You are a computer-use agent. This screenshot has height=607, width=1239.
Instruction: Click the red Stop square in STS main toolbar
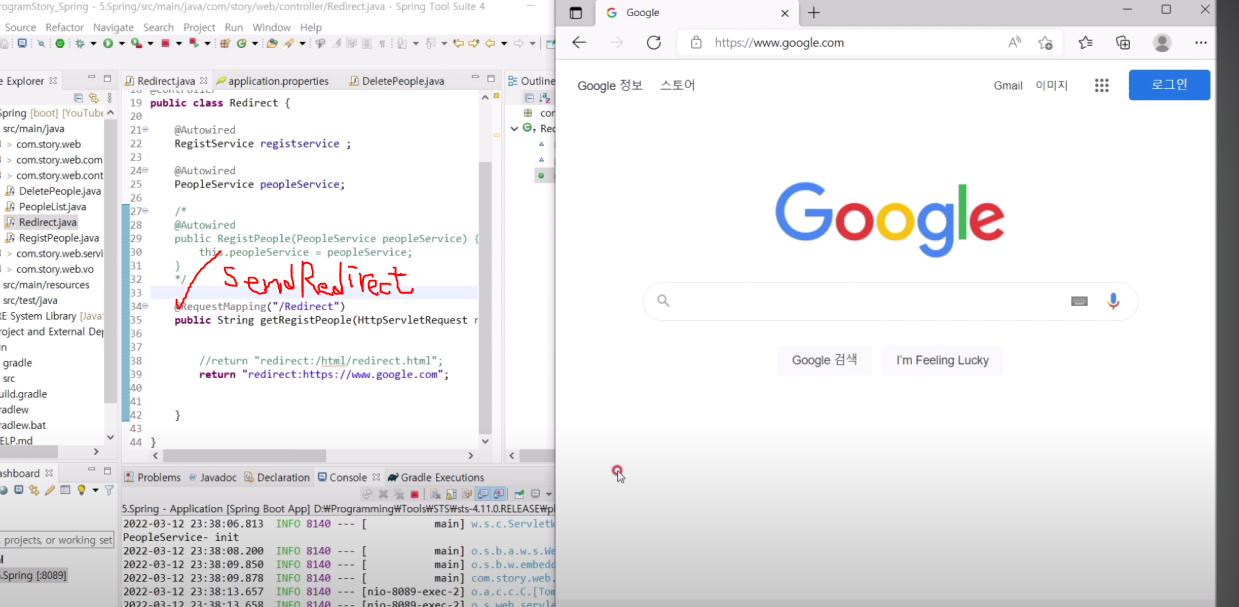[165, 43]
